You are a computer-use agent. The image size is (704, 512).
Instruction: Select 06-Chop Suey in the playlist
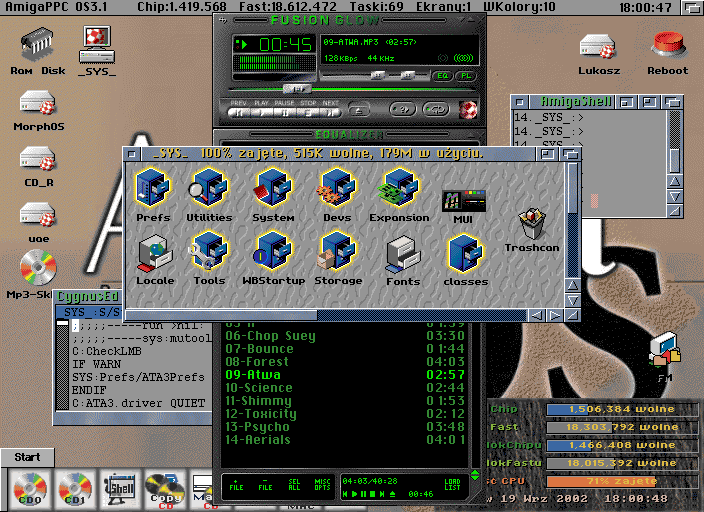coord(345,336)
